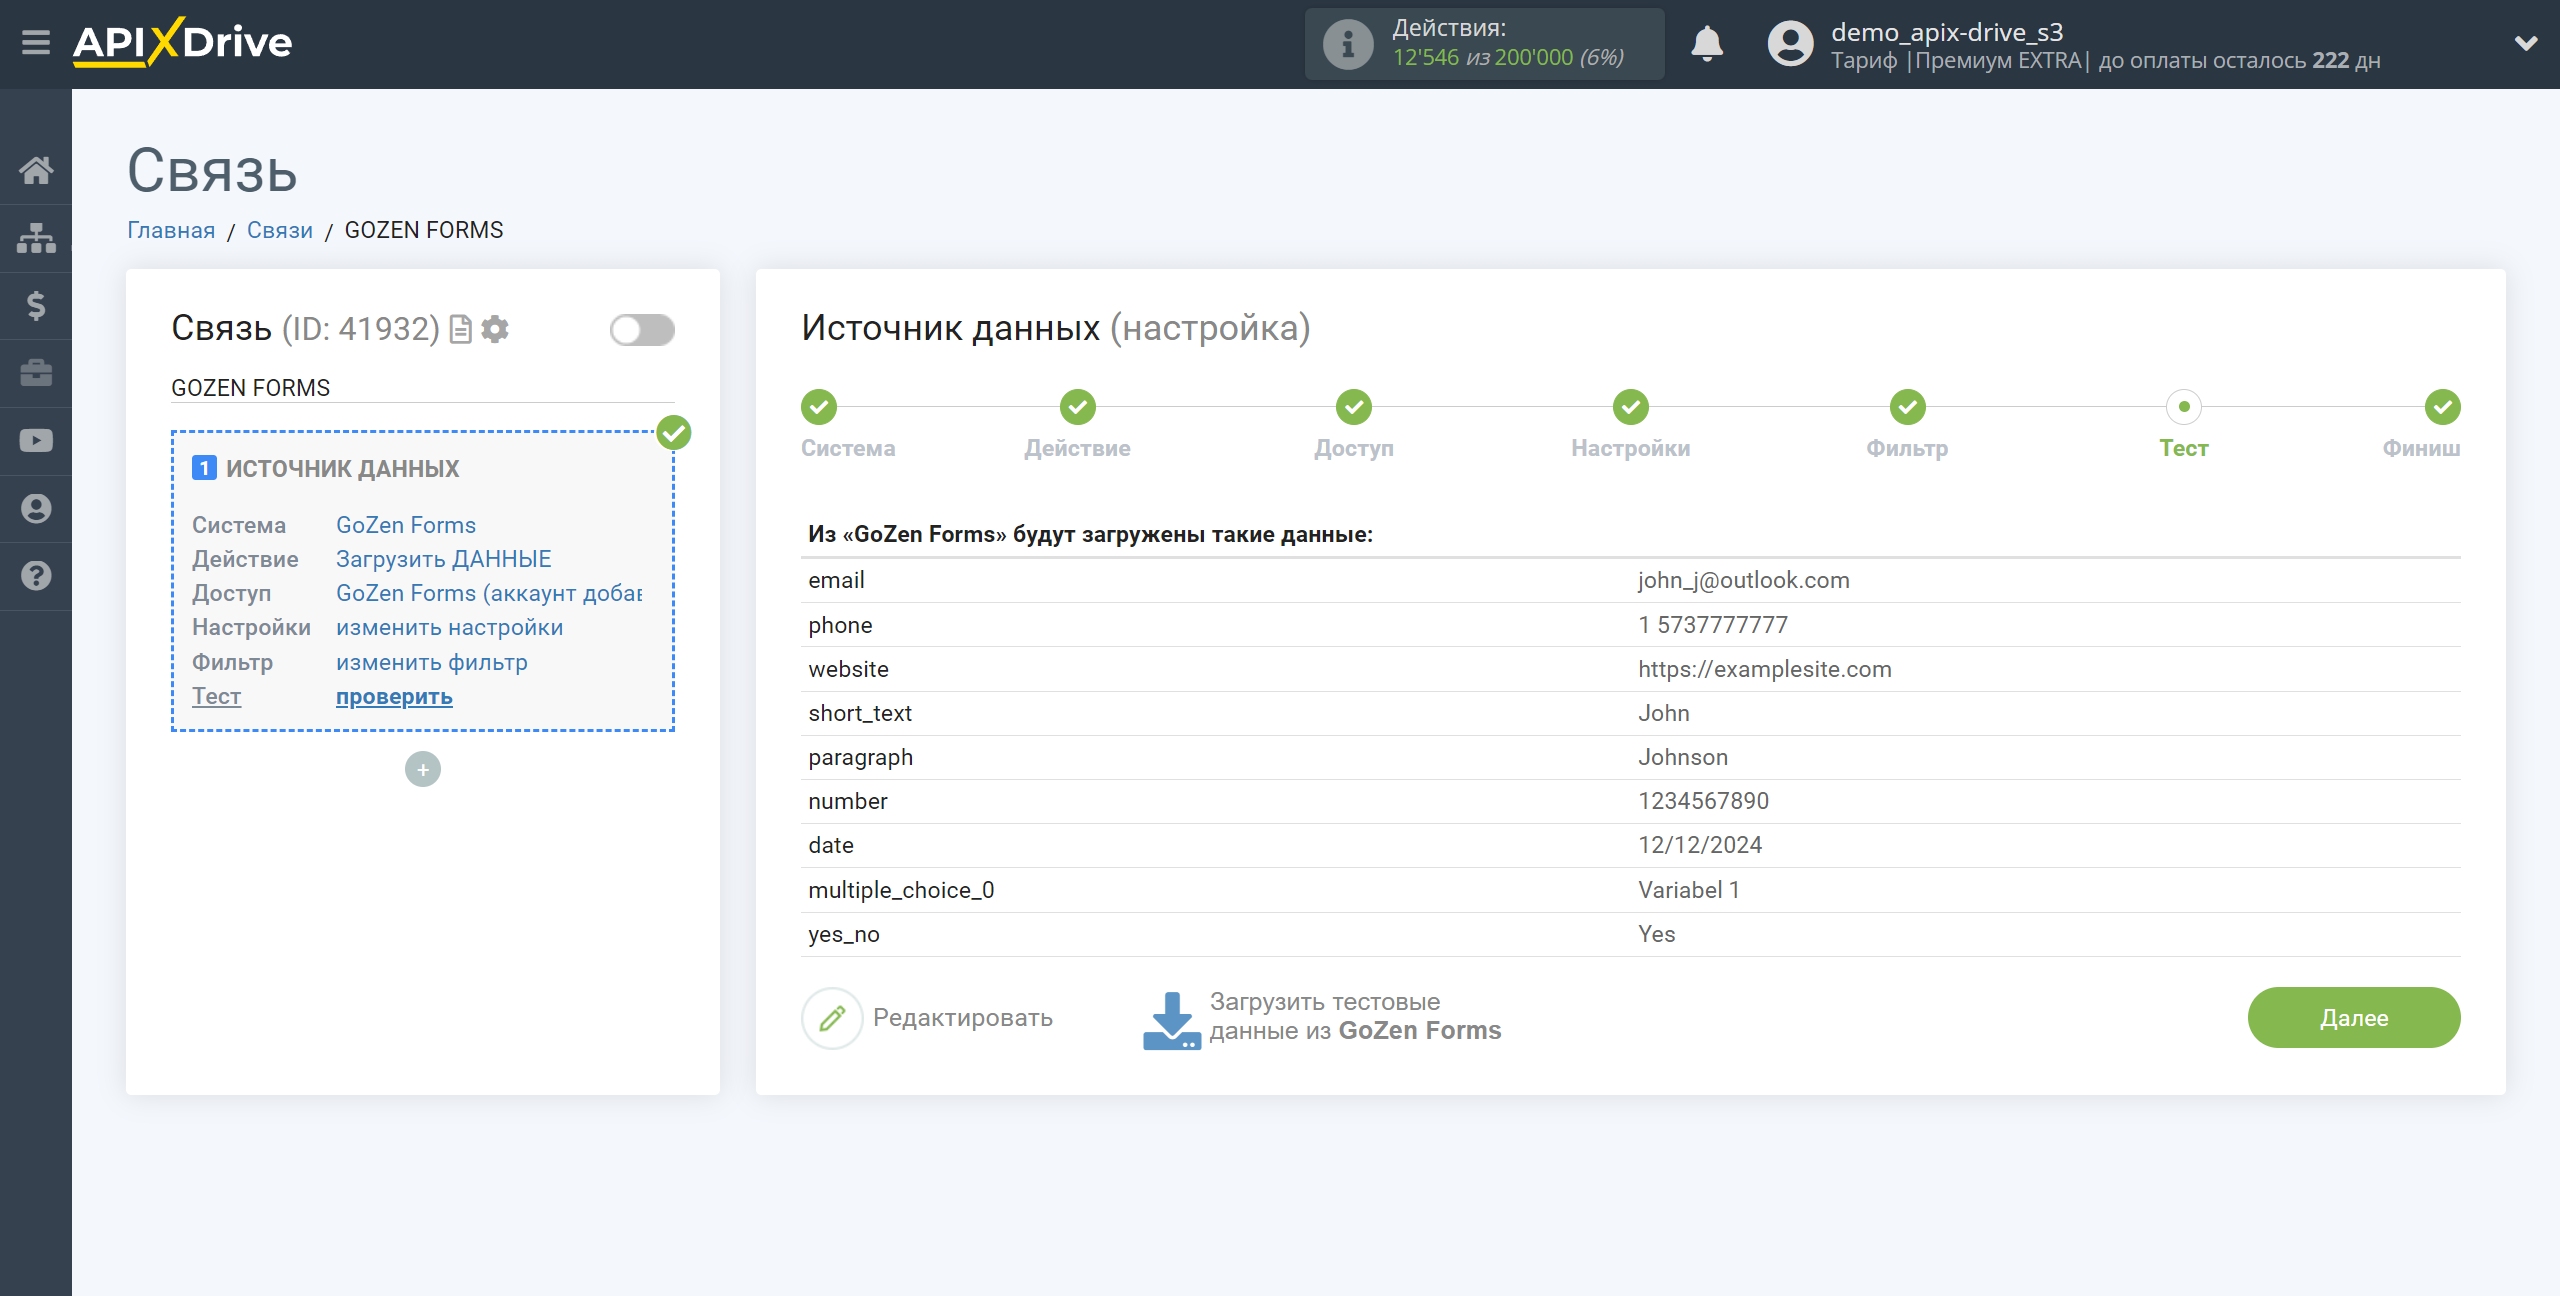The height and width of the screenshot is (1296, 2560).
Task: Click the download test data icon
Action: point(1171,1020)
